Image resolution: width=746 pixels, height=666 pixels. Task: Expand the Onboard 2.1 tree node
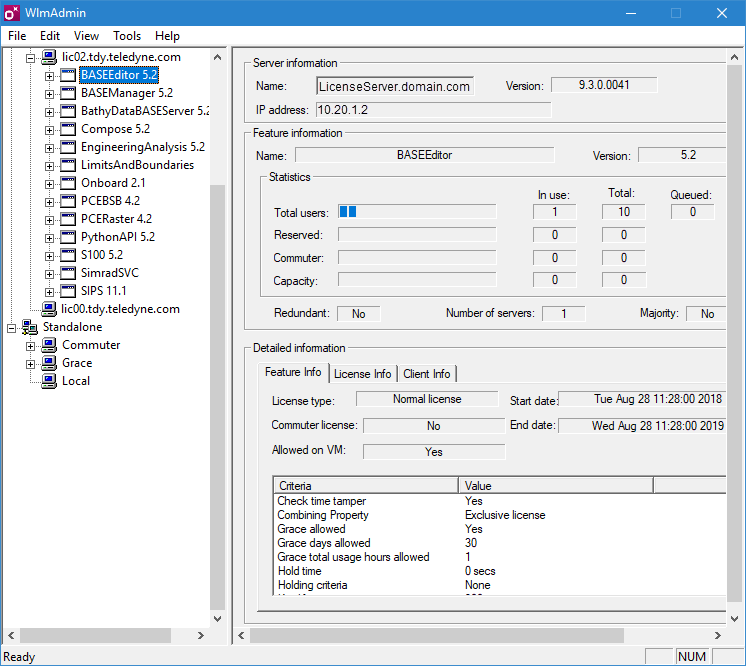[x=49, y=183]
